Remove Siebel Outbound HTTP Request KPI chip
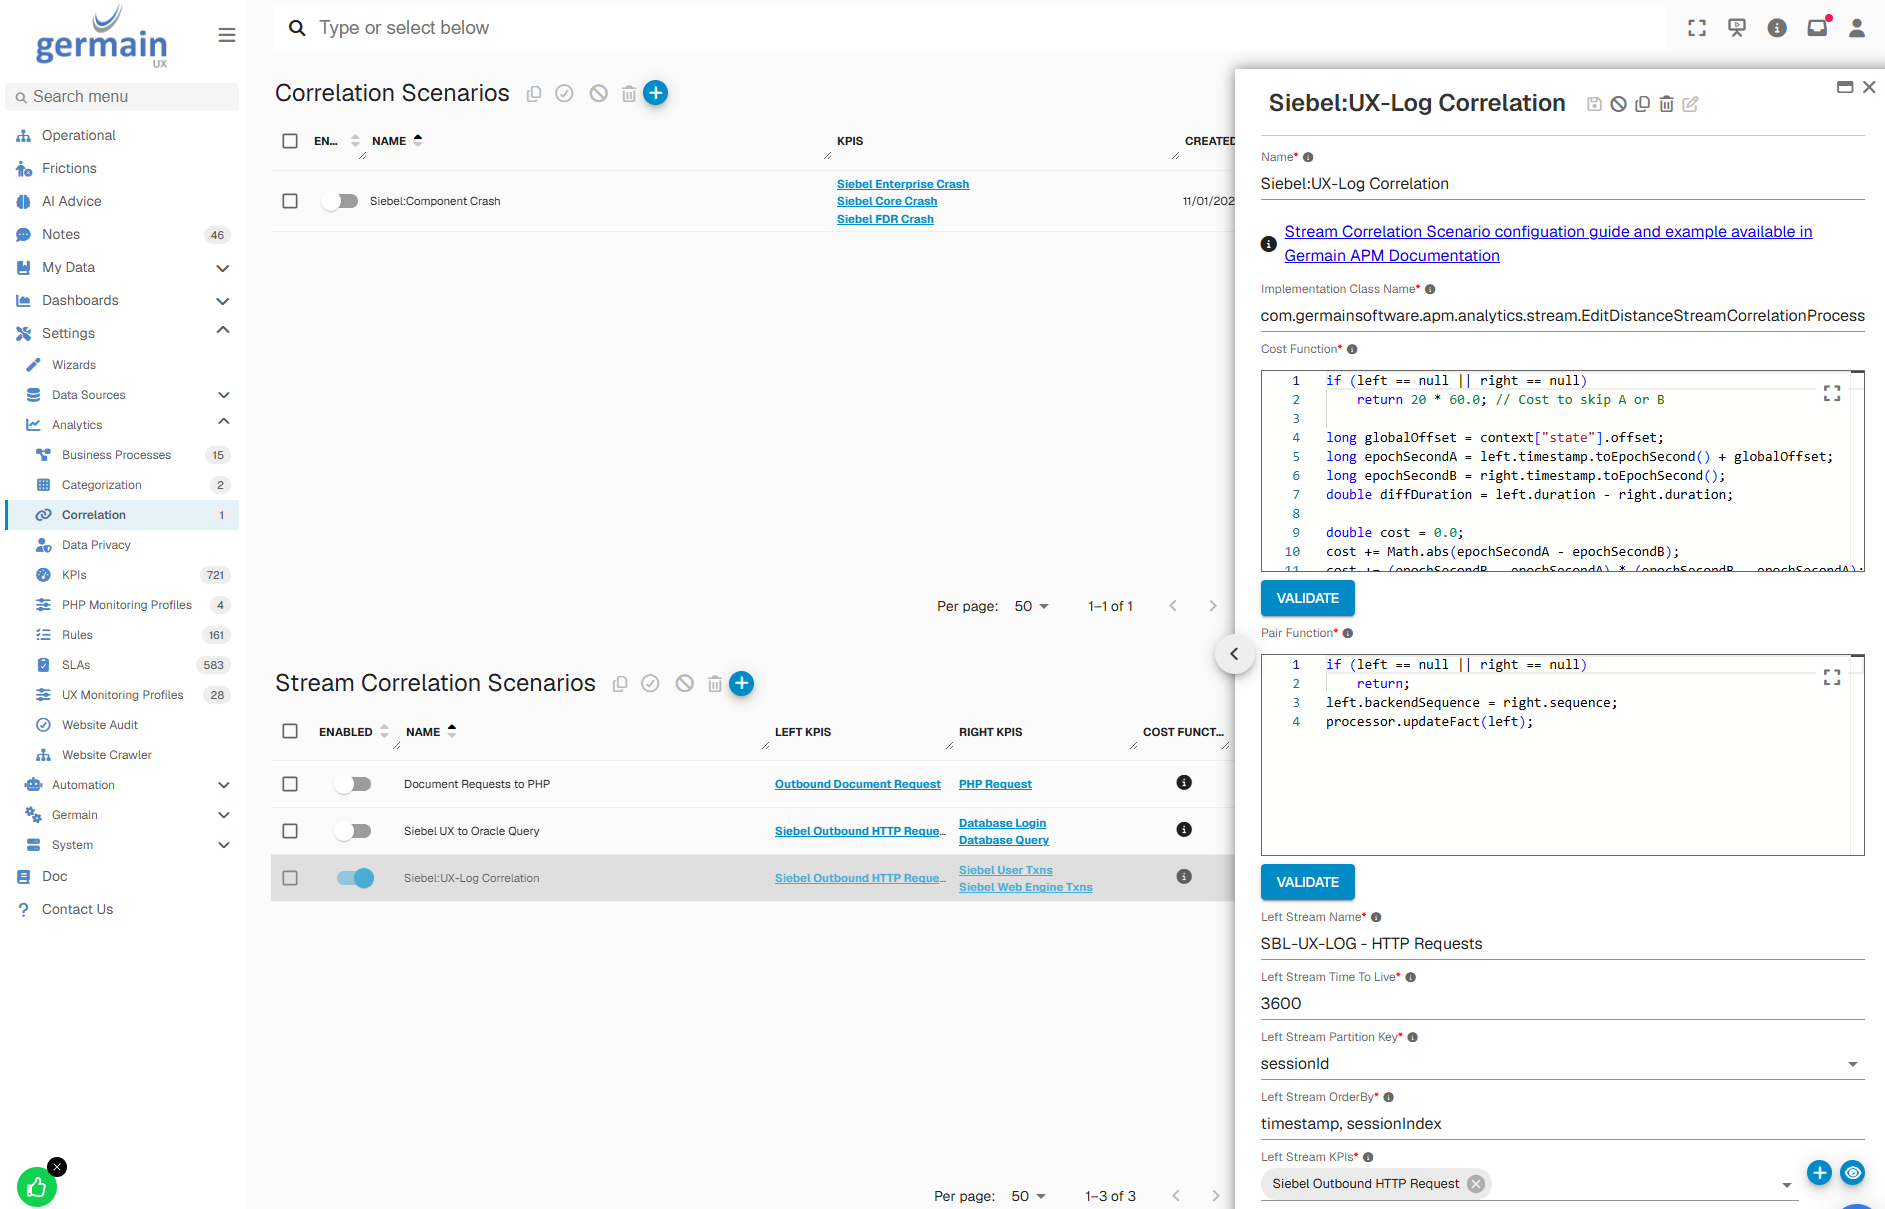 pos(1476,1184)
